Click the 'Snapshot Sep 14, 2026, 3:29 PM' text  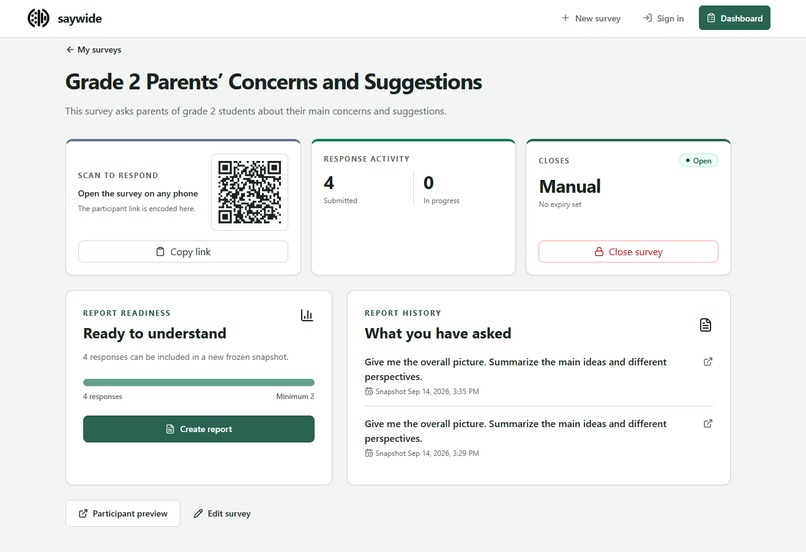tap(427, 453)
